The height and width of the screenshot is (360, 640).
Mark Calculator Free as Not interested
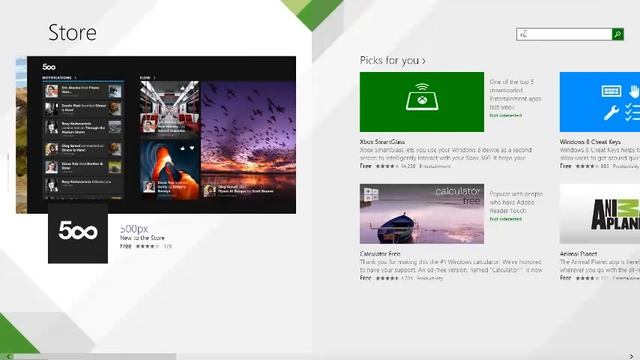coord(506,219)
